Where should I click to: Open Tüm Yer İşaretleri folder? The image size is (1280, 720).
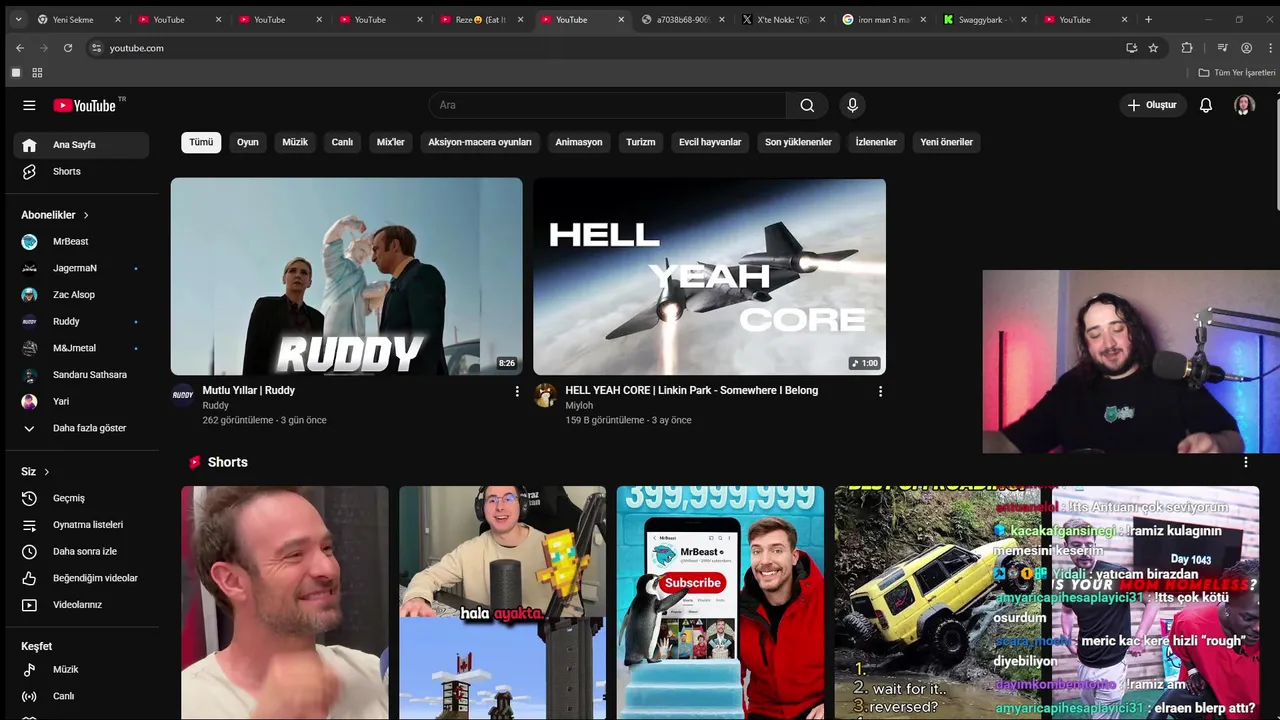(1237, 73)
